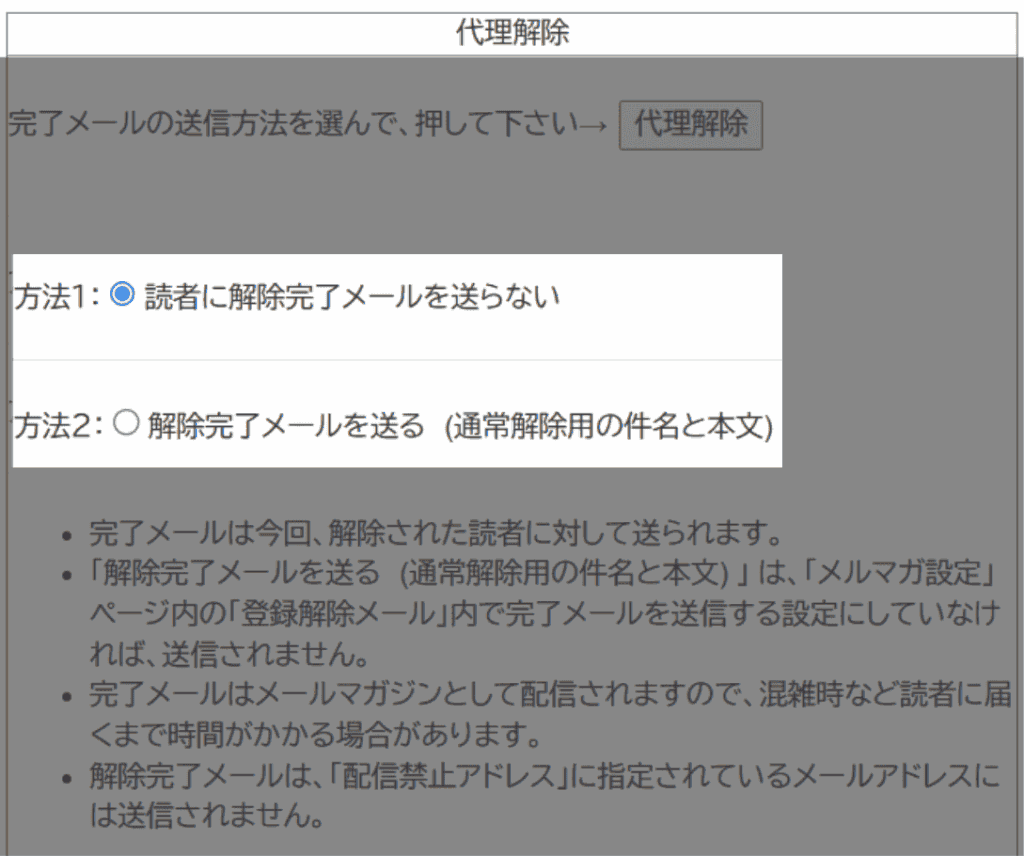
Task: Click the 方法2: label
Action: coord(58,426)
